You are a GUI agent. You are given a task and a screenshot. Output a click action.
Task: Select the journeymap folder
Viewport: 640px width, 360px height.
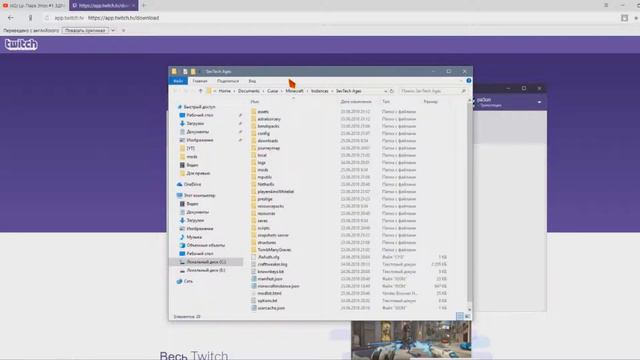[x=269, y=148]
